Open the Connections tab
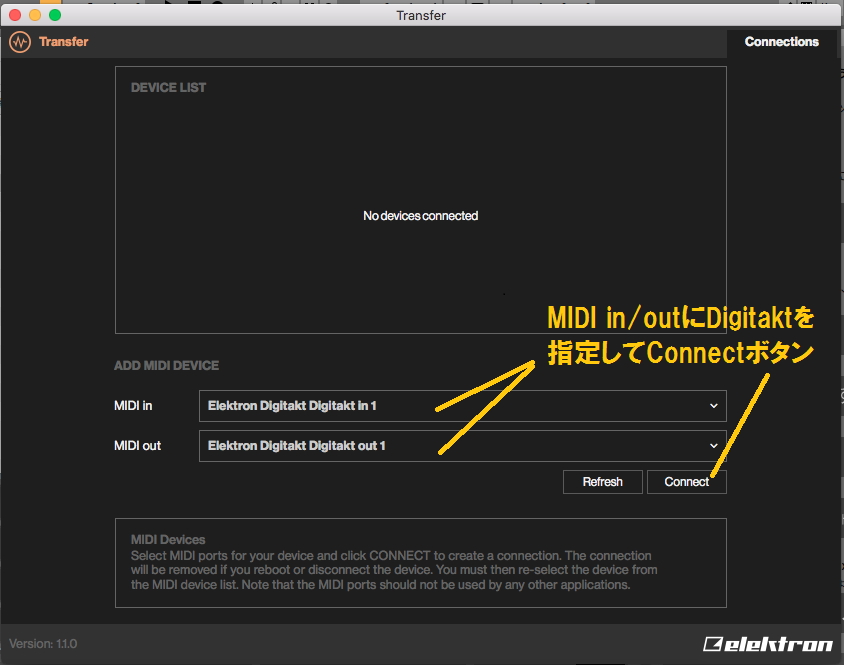The width and height of the screenshot is (844, 665). point(782,42)
